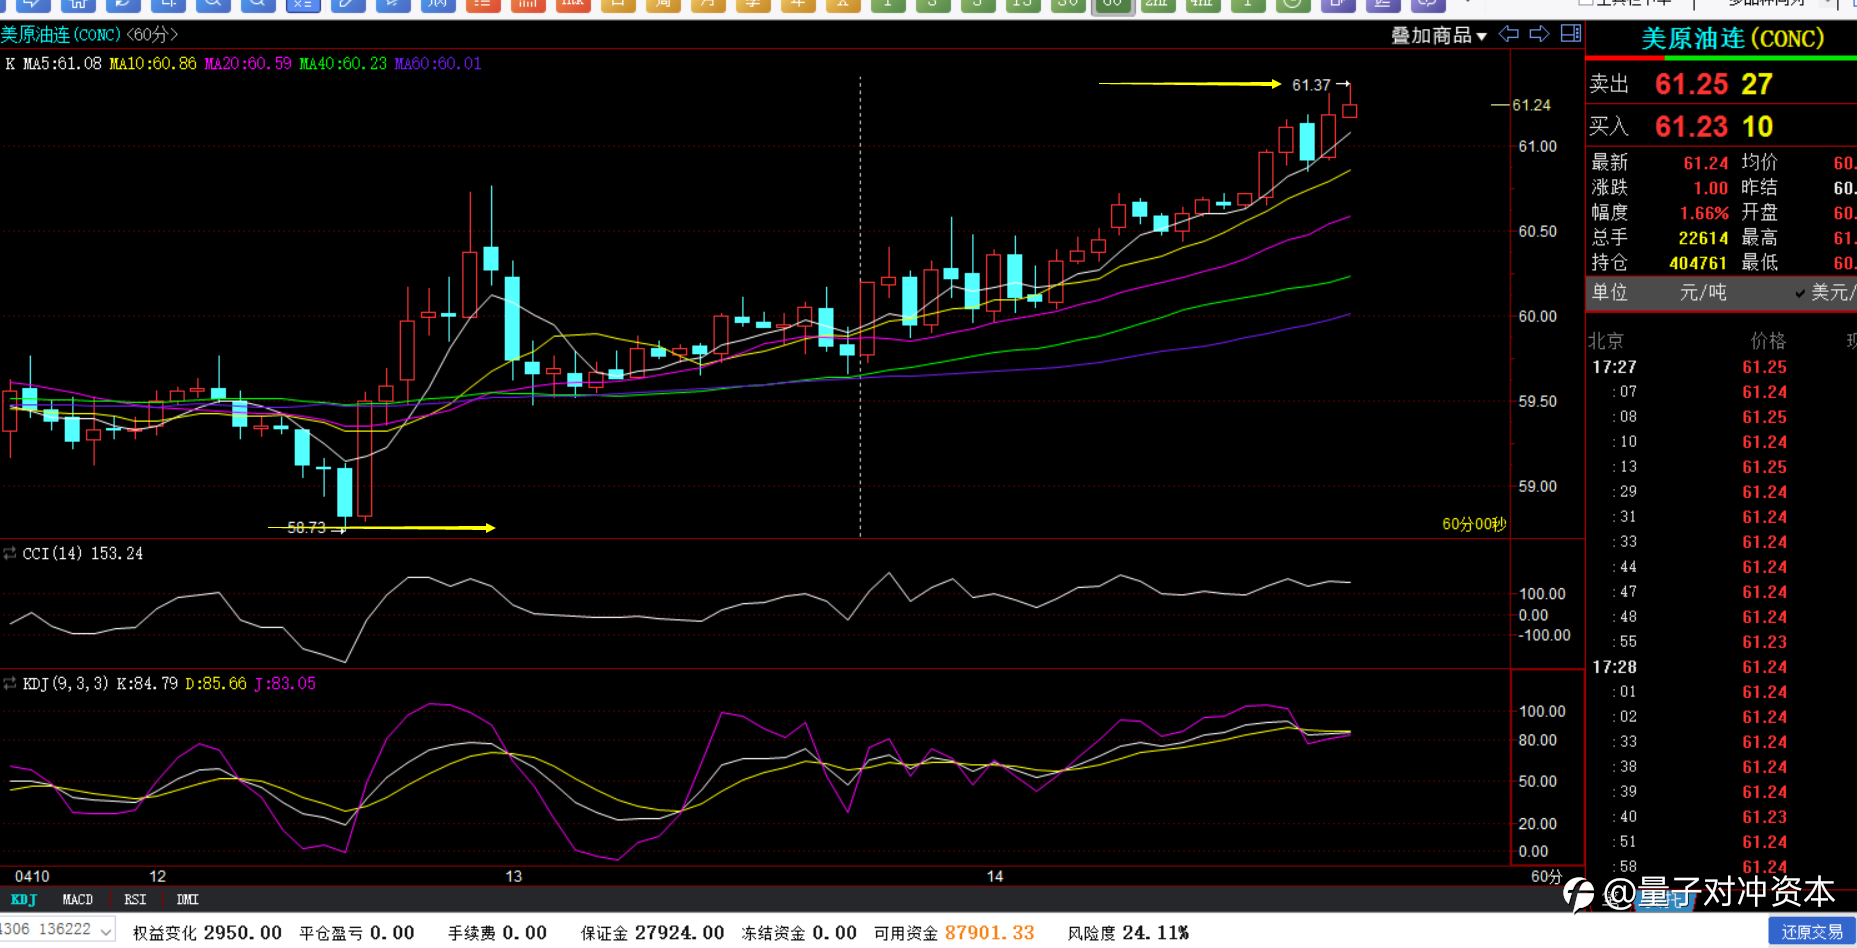
Task: Click the D:85.66 value label
Action: [x=215, y=684]
